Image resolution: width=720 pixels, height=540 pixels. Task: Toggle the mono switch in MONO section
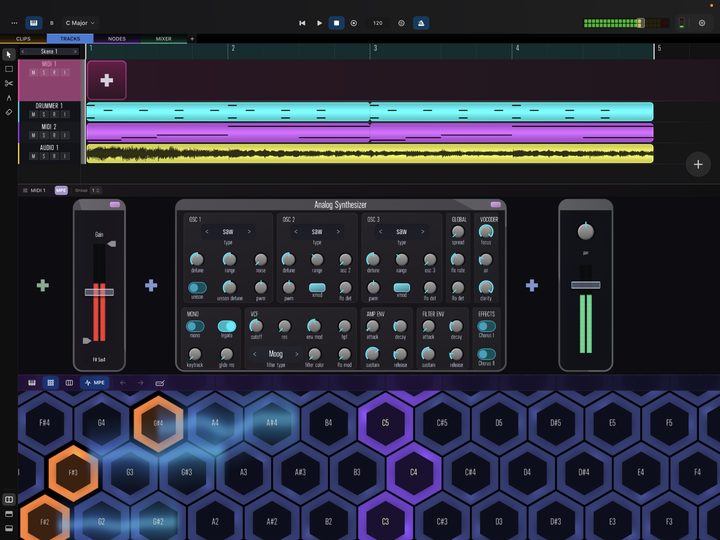click(x=195, y=326)
